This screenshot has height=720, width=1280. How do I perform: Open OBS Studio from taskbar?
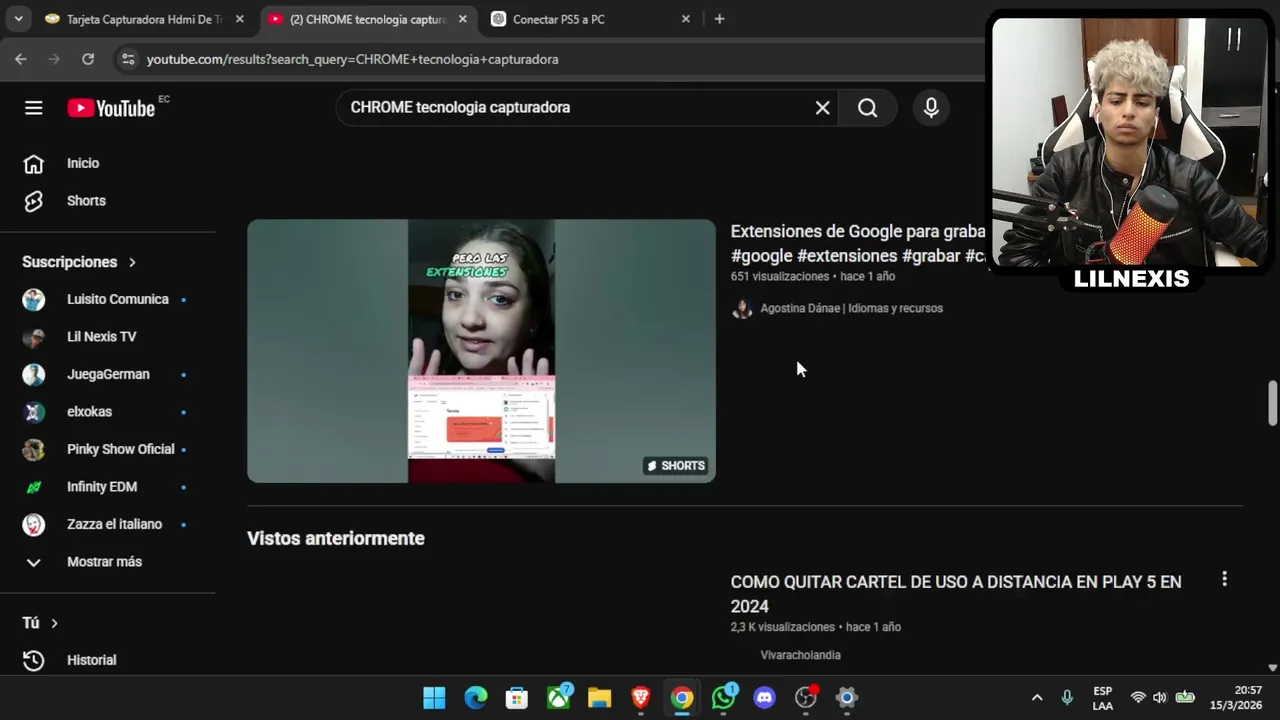806,698
